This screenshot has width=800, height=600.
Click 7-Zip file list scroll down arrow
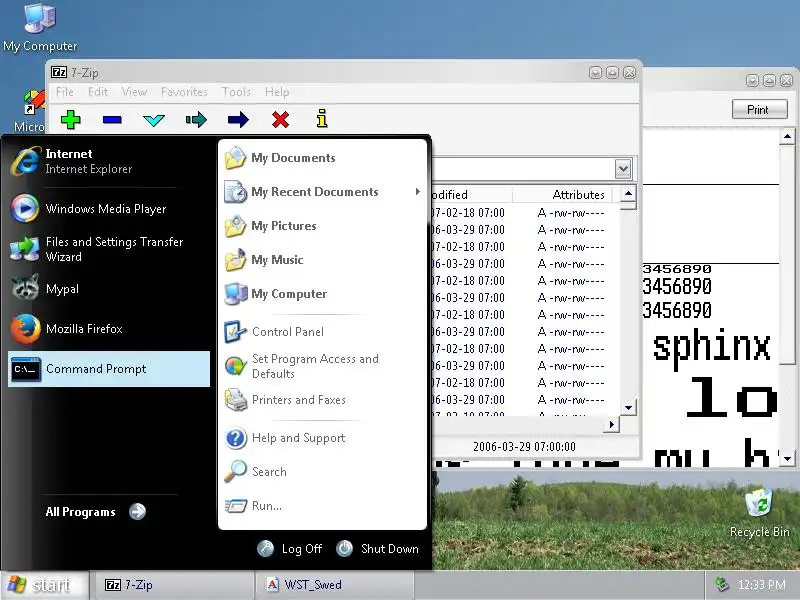629,408
